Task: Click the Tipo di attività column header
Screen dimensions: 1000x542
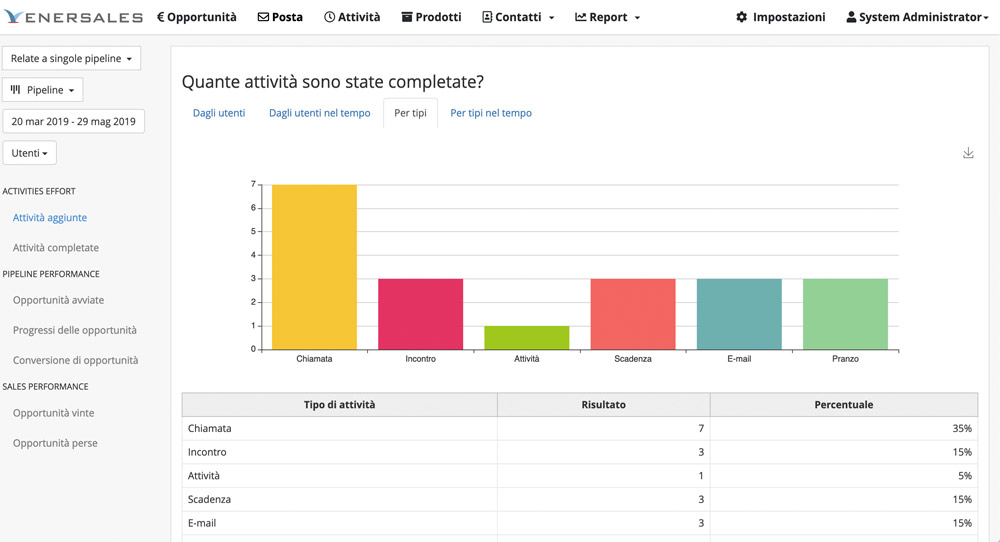Action: coord(339,404)
